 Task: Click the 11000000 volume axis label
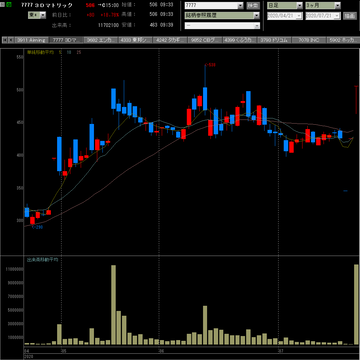point(13,269)
